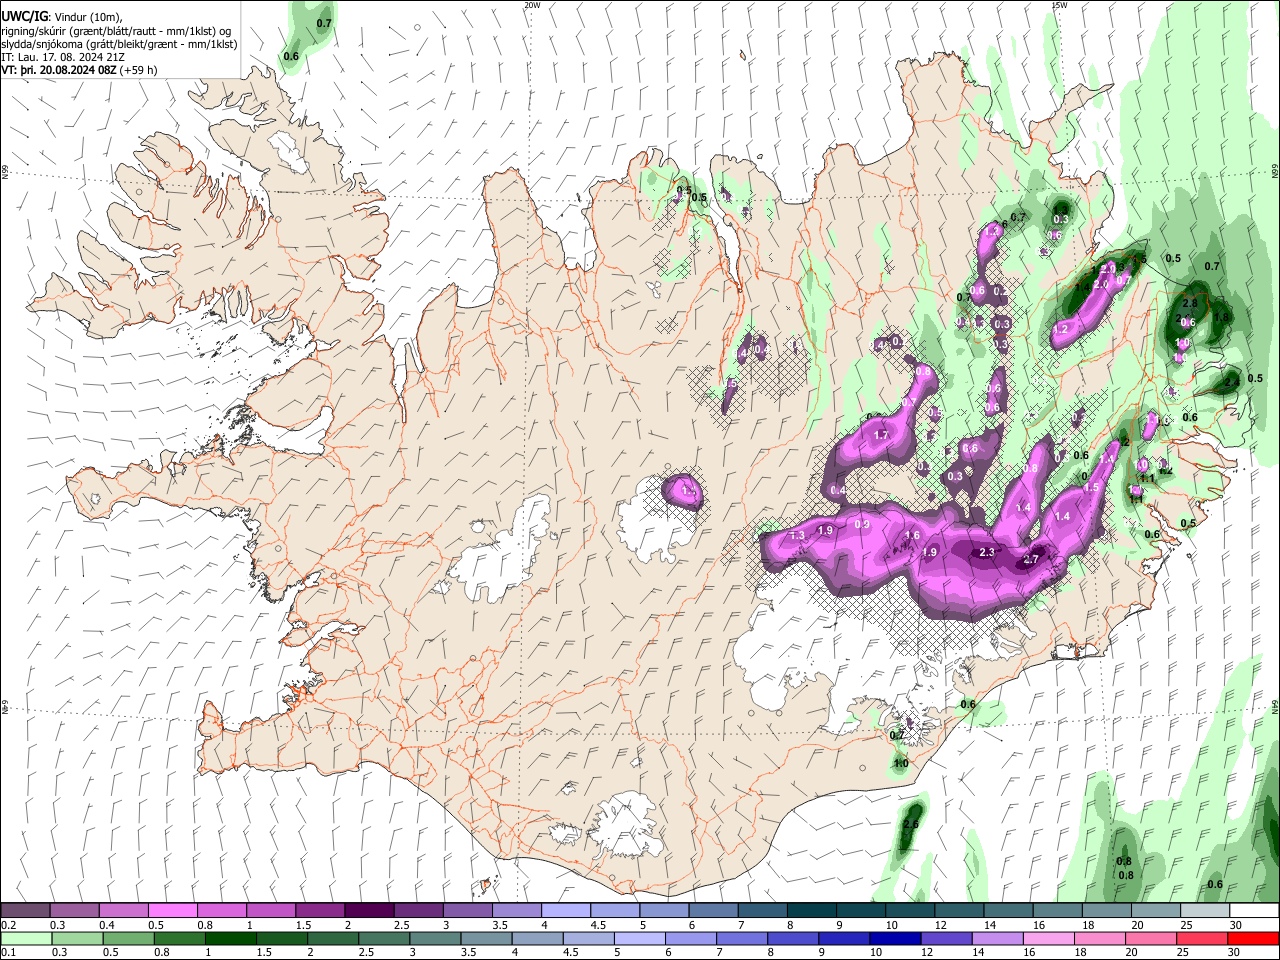Select the dark plum 0.2 swatch in the upper legend
Viewport: 1280px width, 960px height.
[x=25, y=911]
